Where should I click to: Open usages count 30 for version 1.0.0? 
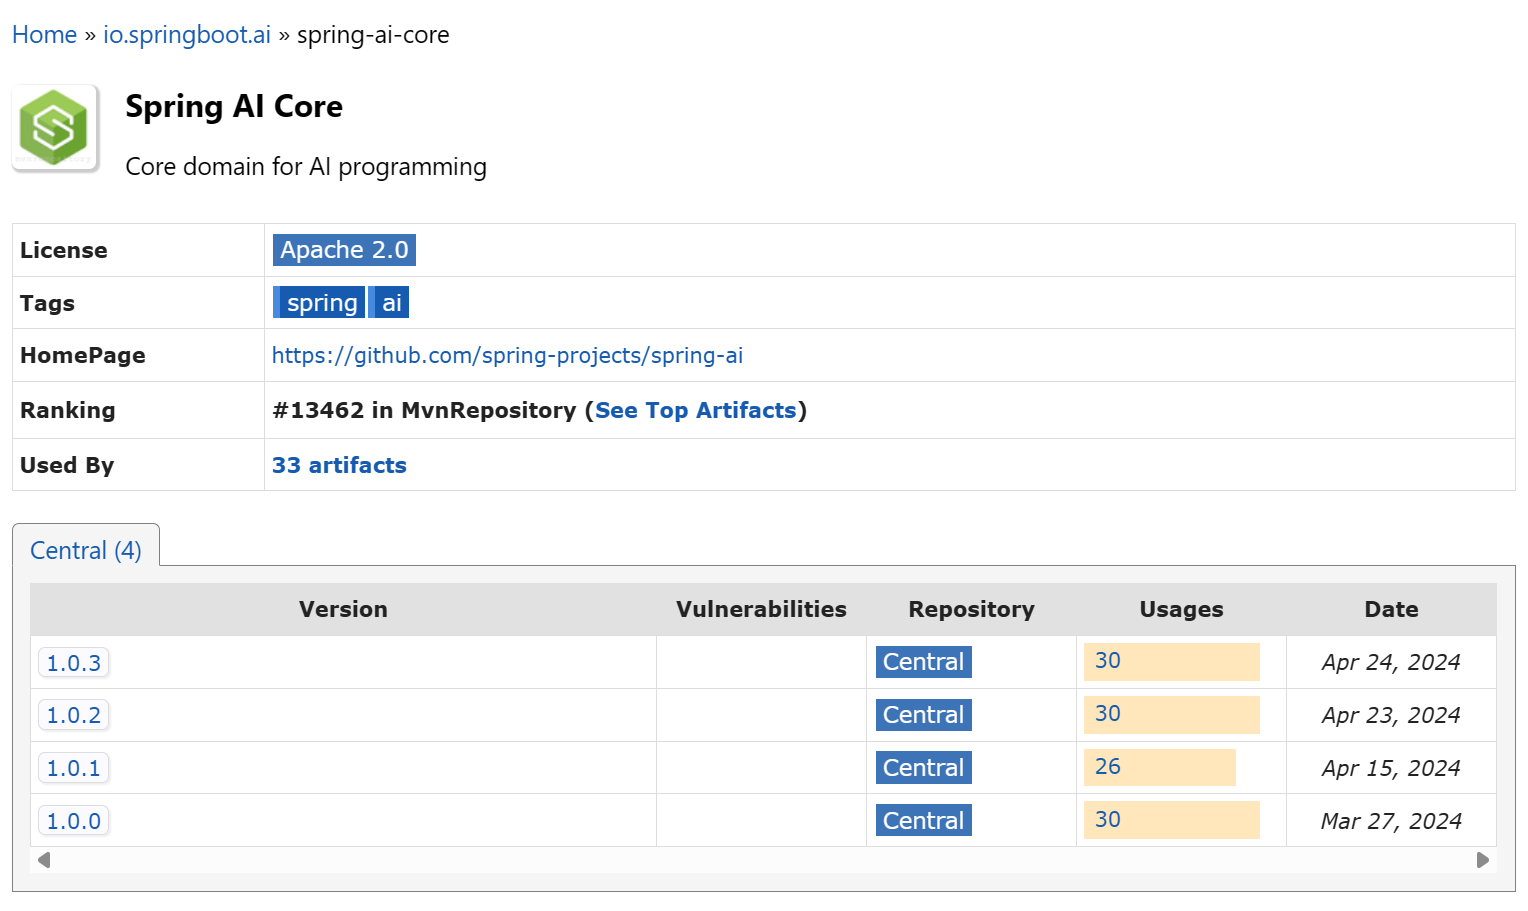point(1108,820)
